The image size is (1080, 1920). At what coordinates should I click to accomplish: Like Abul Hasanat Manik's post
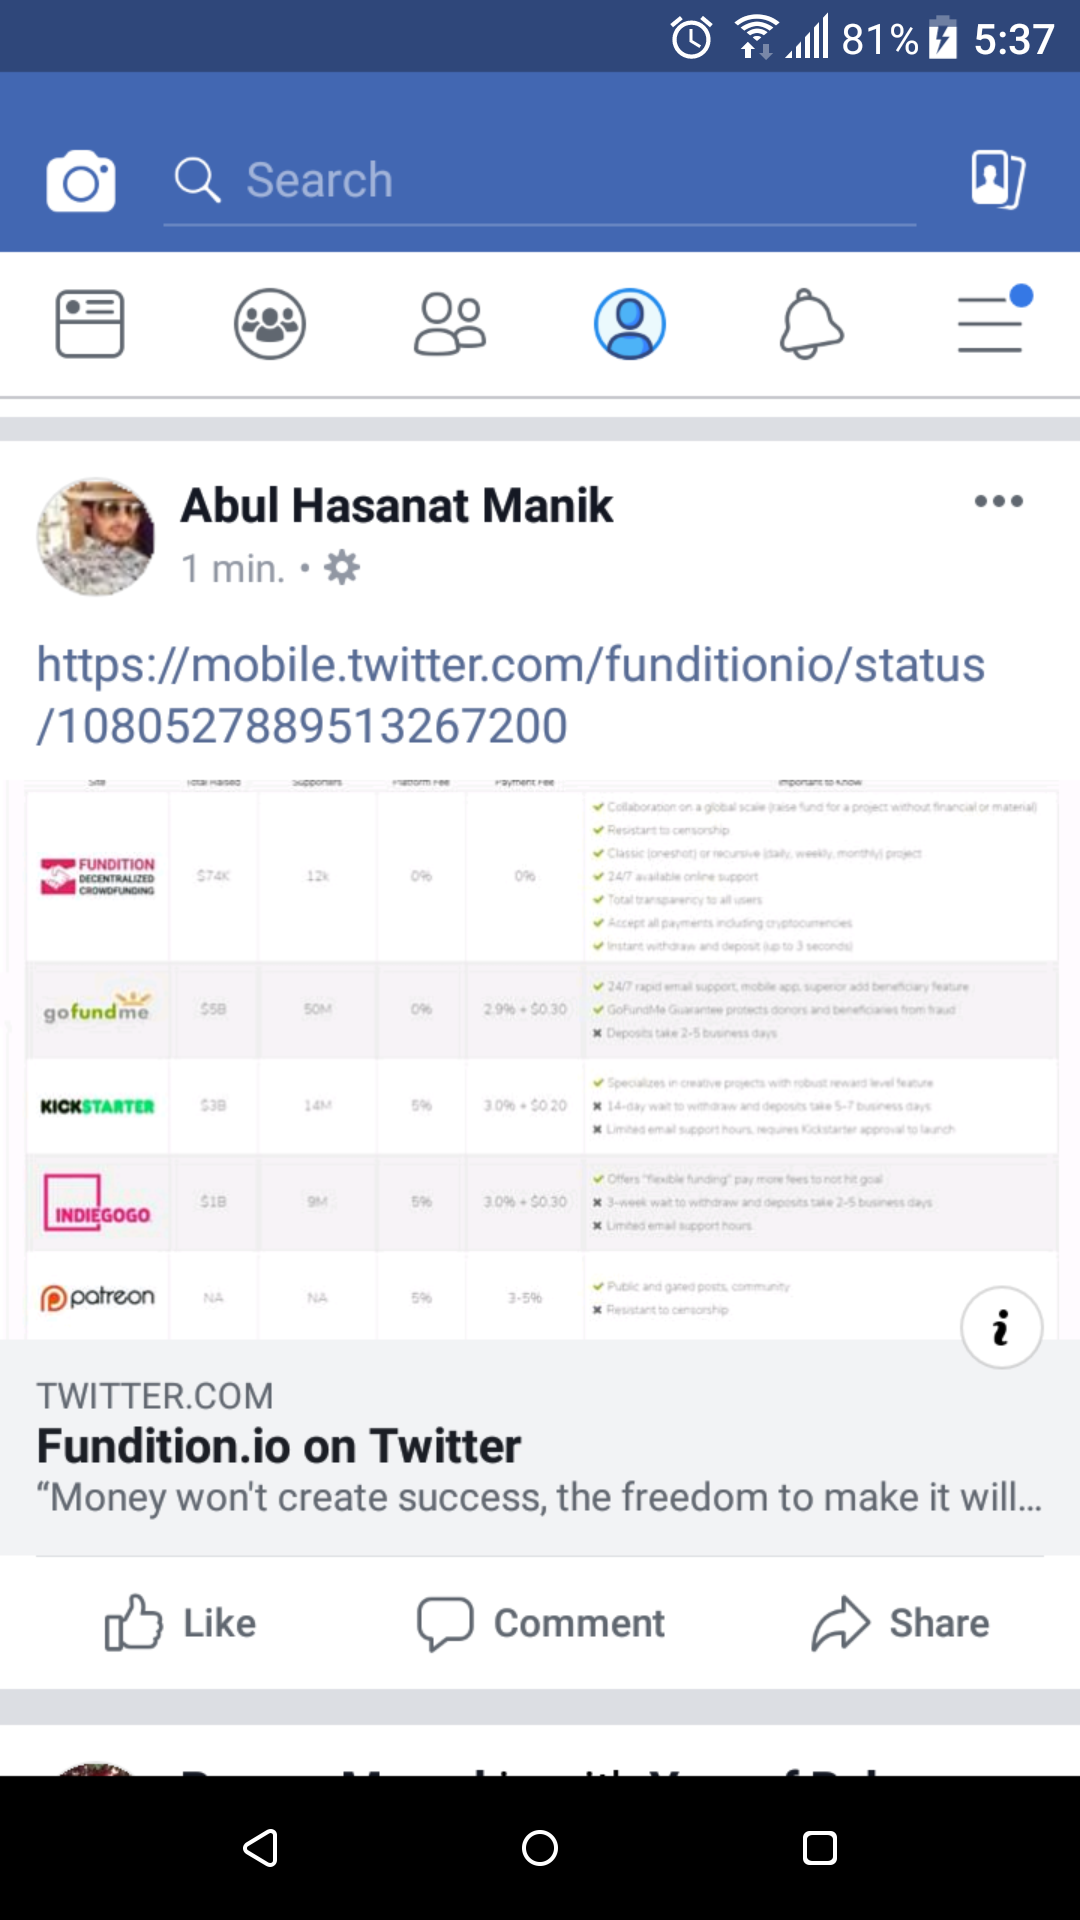(x=181, y=1623)
